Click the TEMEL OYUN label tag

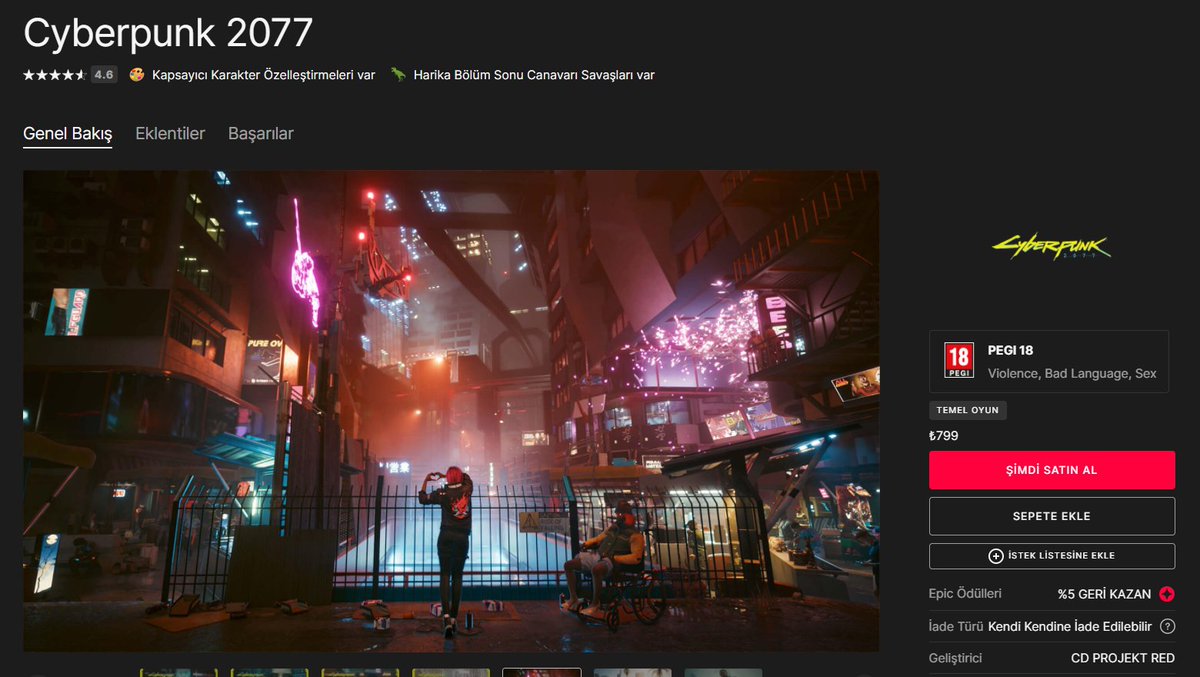point(967,409)
